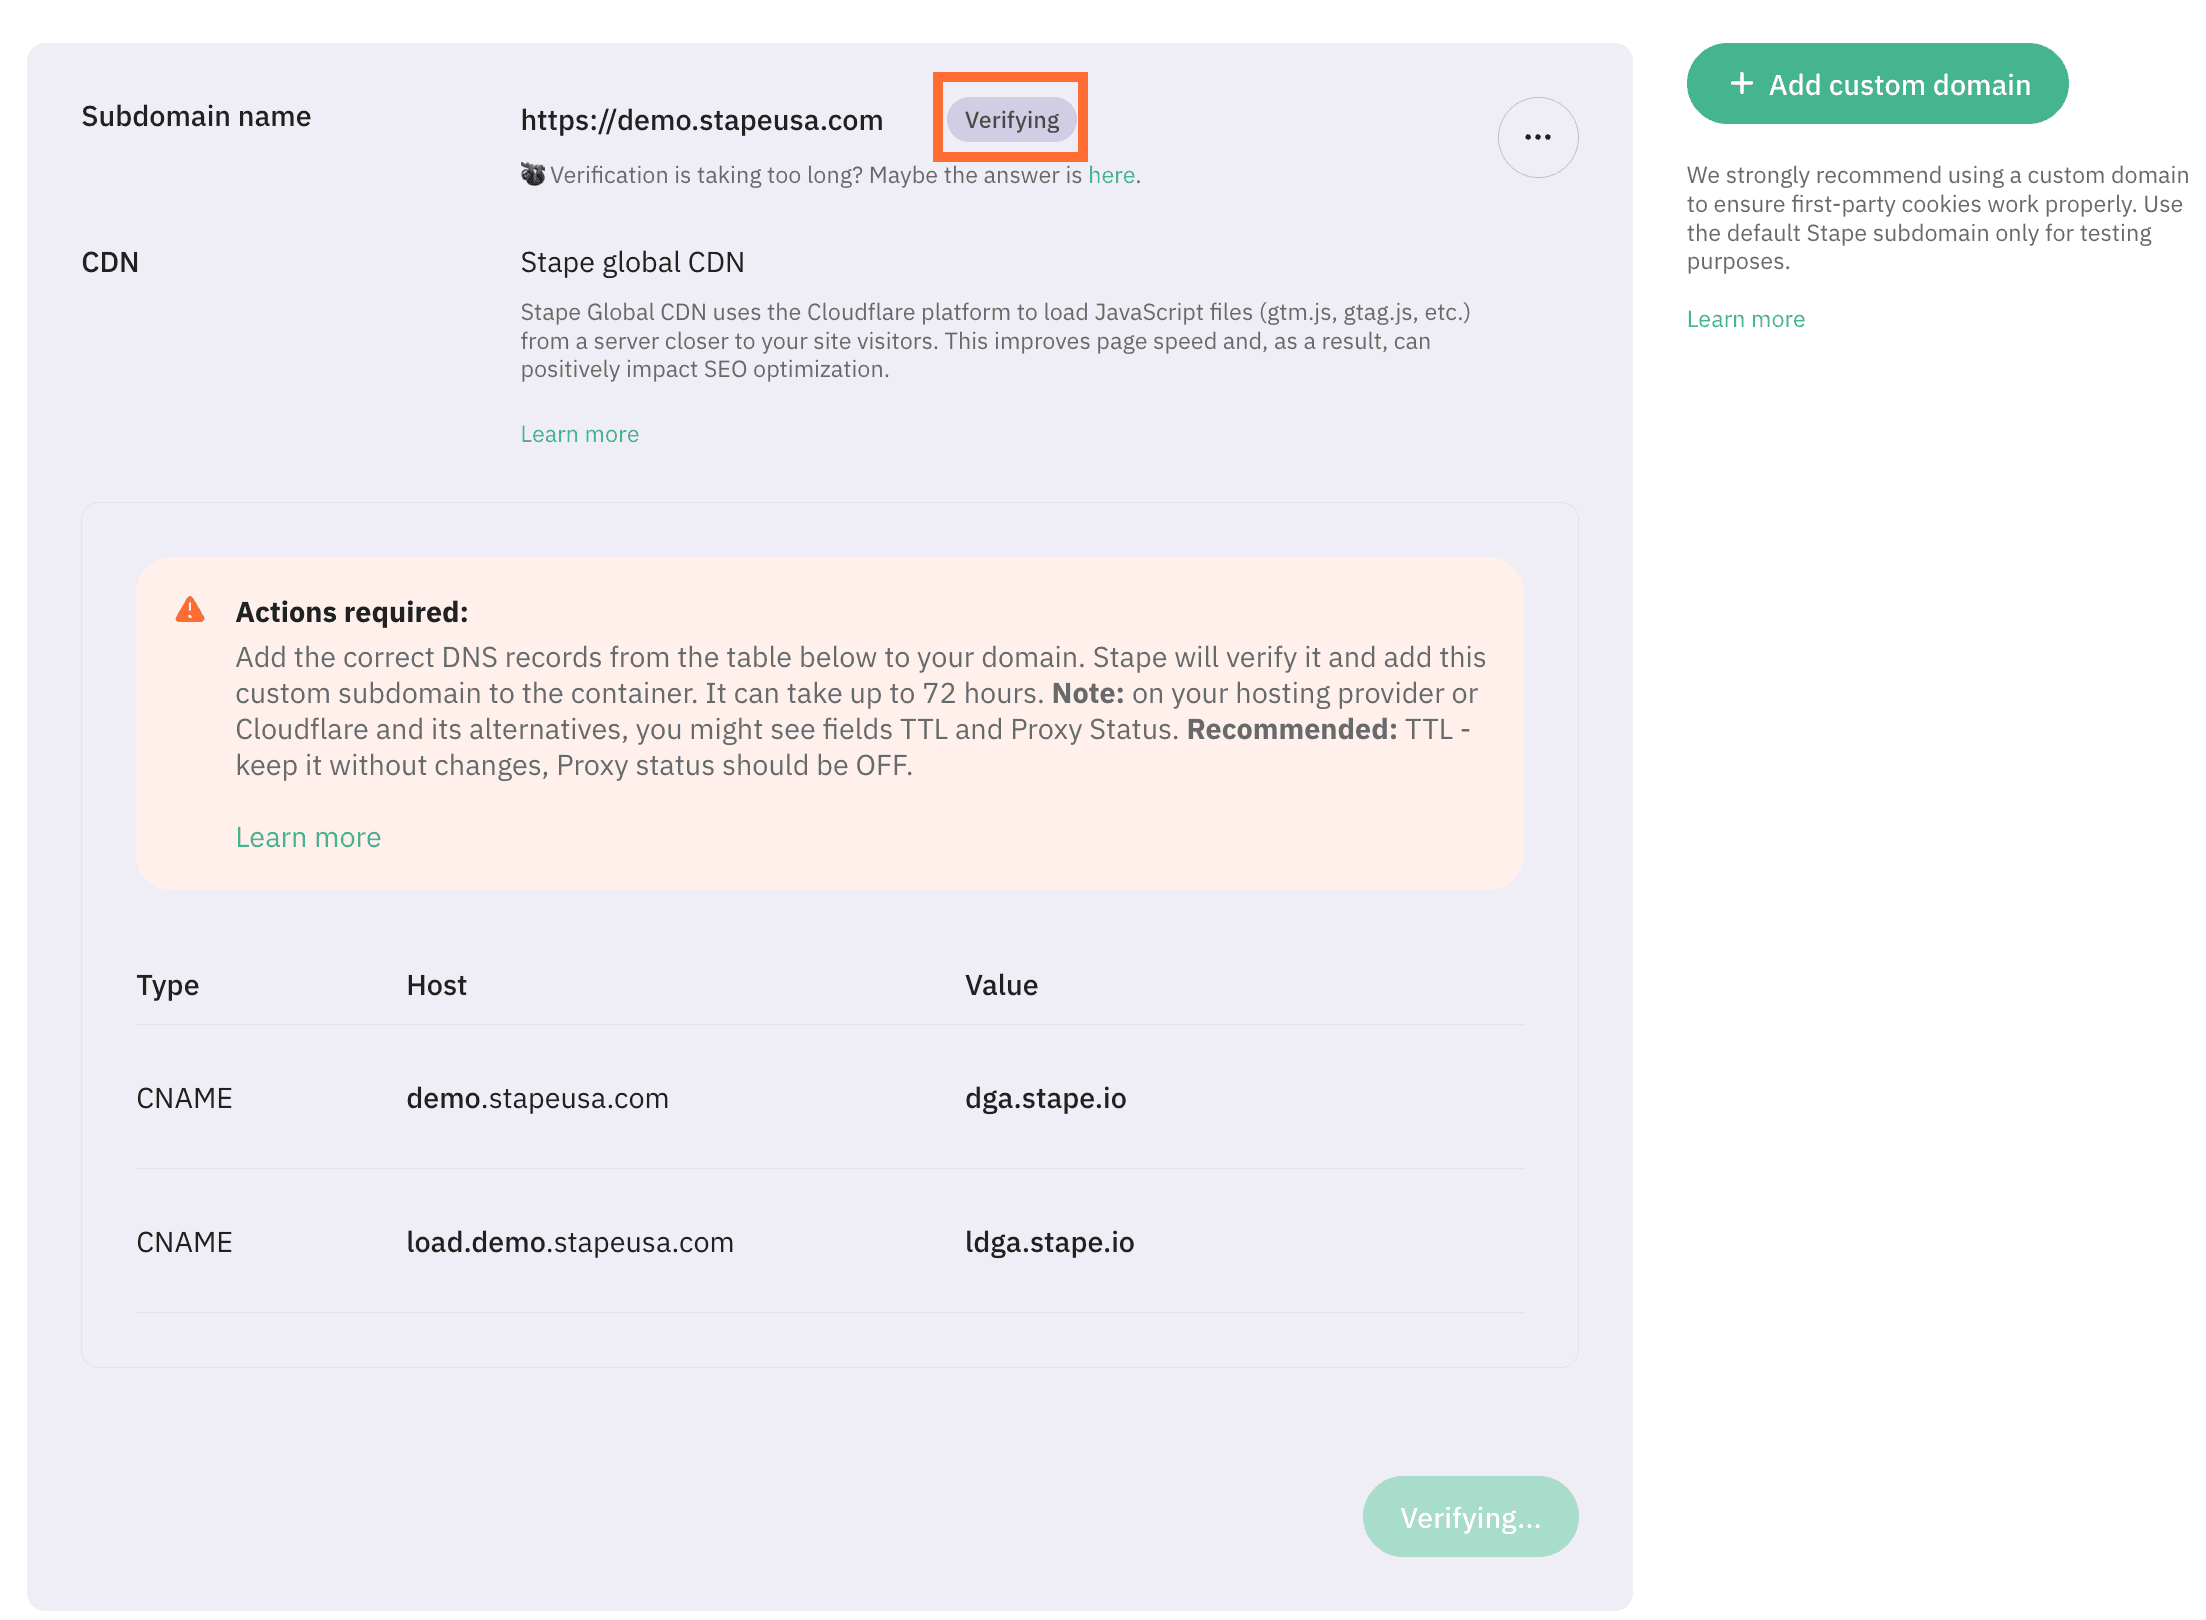Click the host entry demo.stapeusa.com
The width and height of the screenshot is (2206, 1620).
(x=538, y=1097)
